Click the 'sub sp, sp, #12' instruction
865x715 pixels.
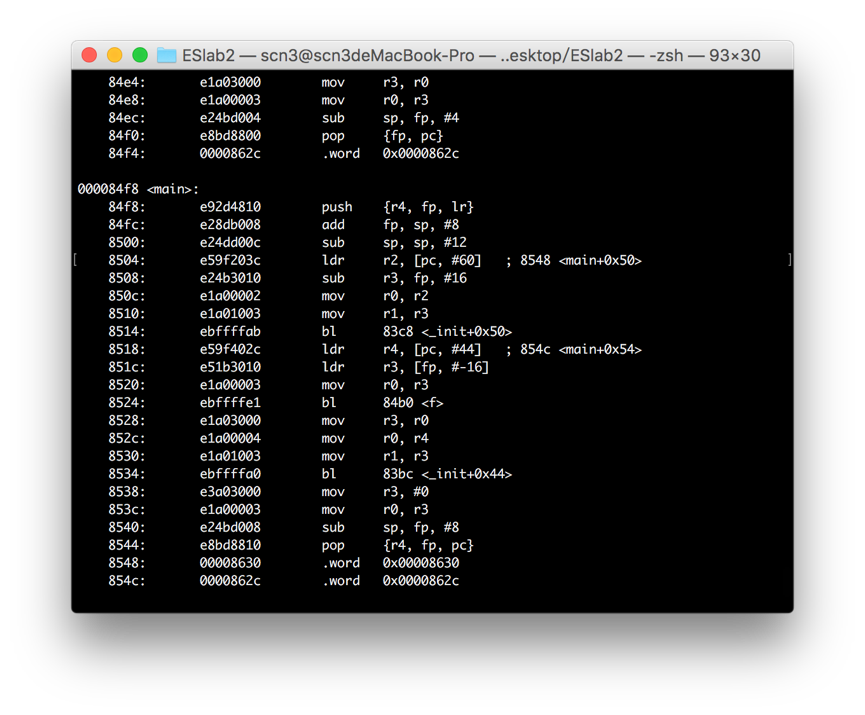point(394,242)
